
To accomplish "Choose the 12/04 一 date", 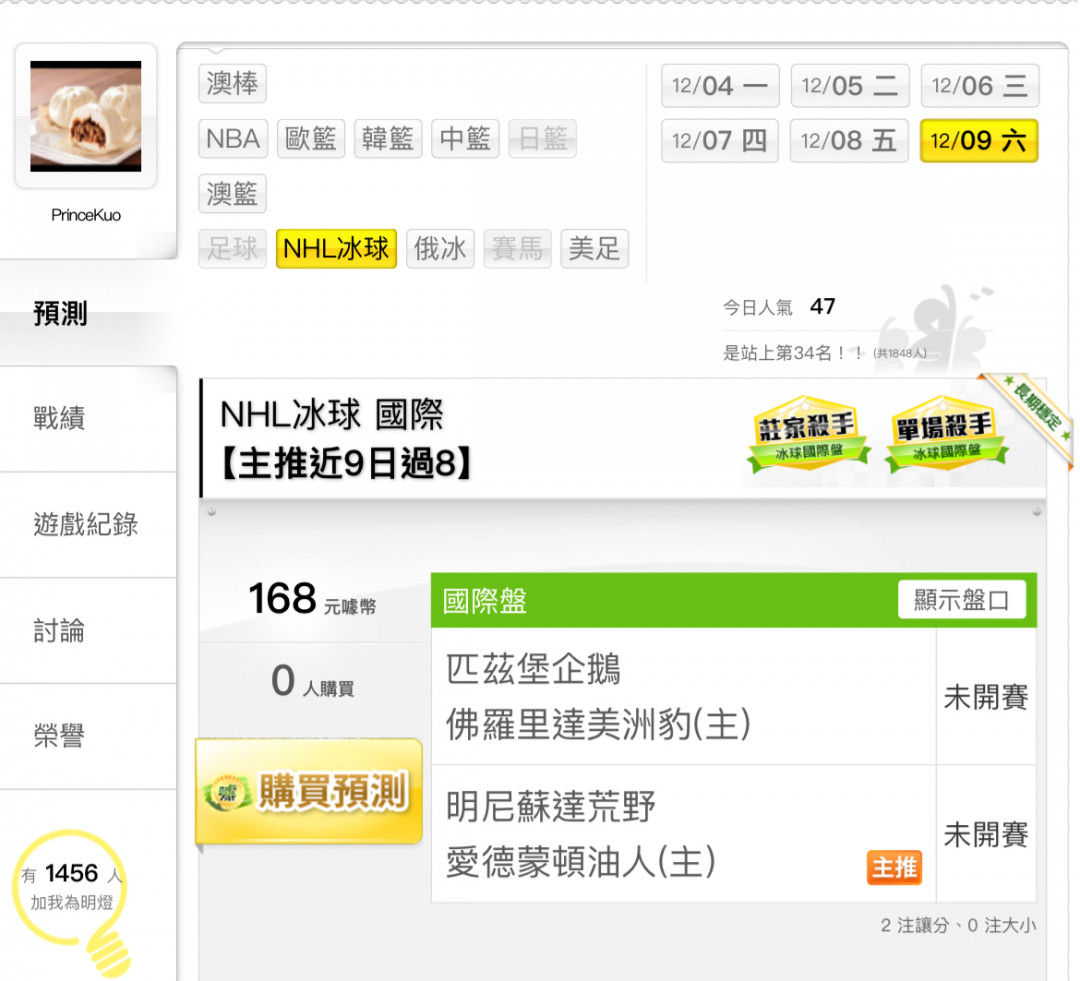I will coord(720,86).
